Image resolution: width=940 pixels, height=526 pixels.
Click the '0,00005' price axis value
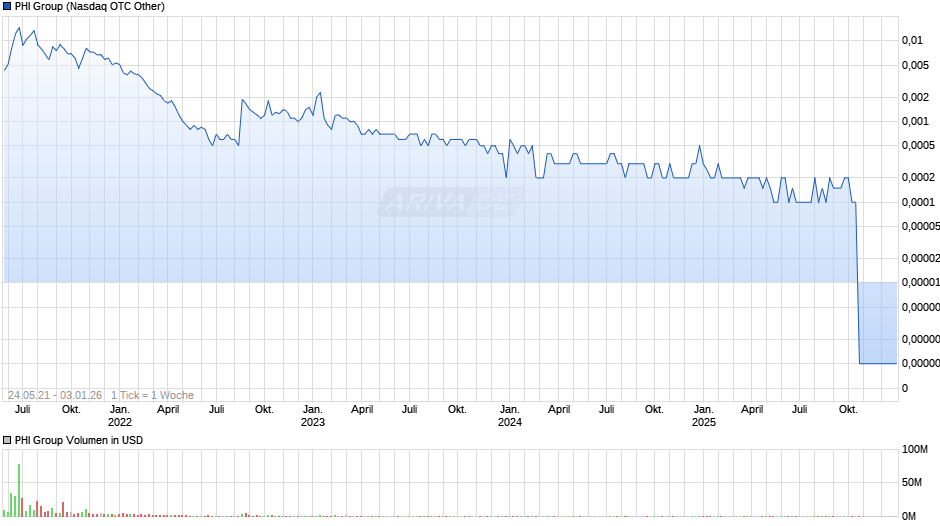921,226
